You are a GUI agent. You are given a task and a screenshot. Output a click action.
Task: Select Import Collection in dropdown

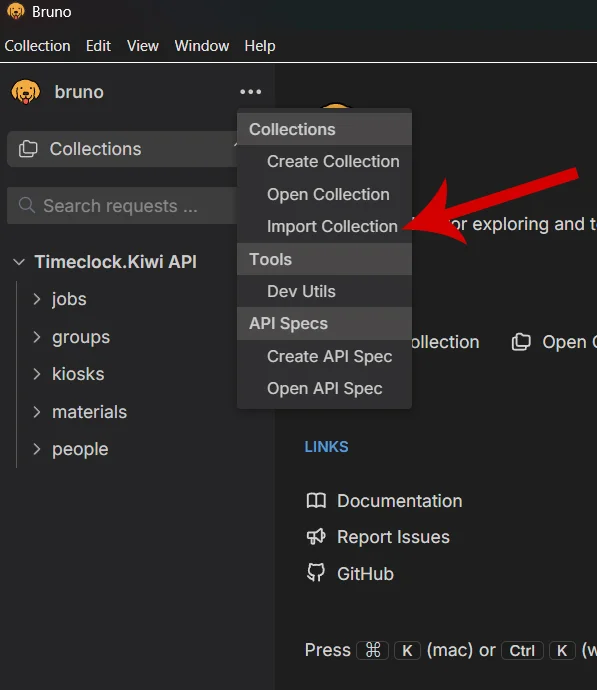[324, 226]
